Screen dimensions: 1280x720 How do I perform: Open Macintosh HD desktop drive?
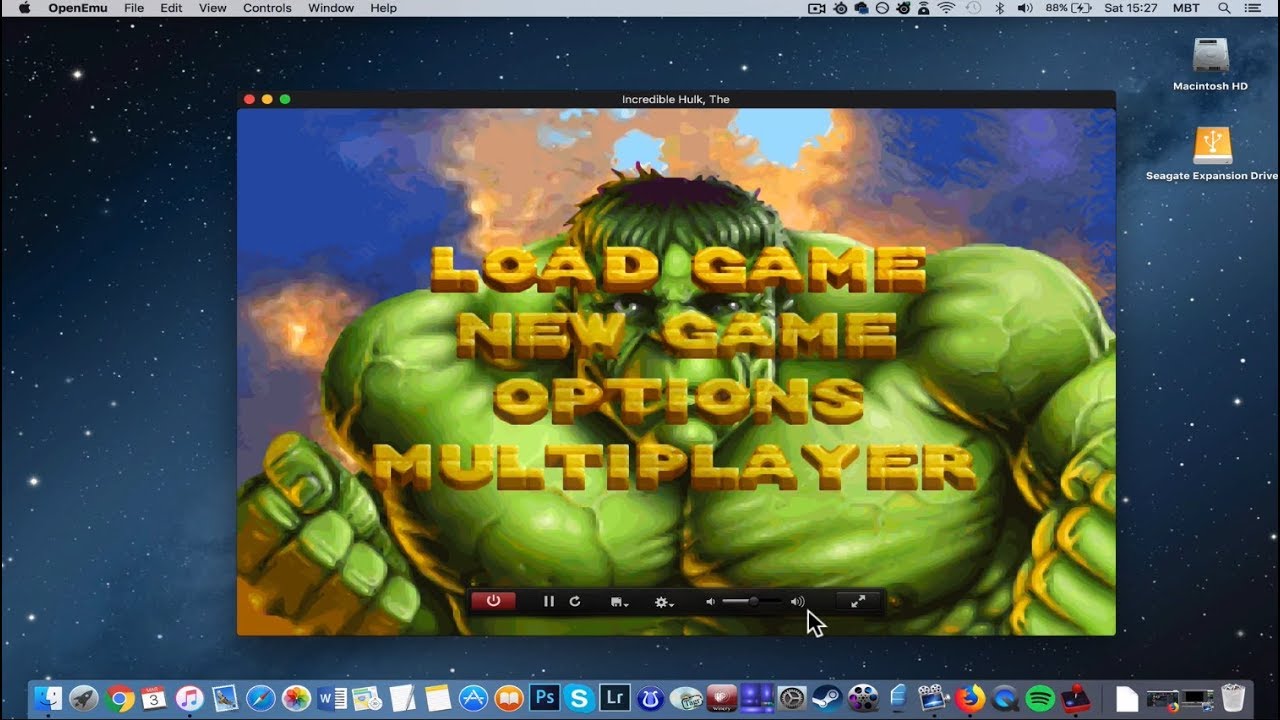[1211, 64]
